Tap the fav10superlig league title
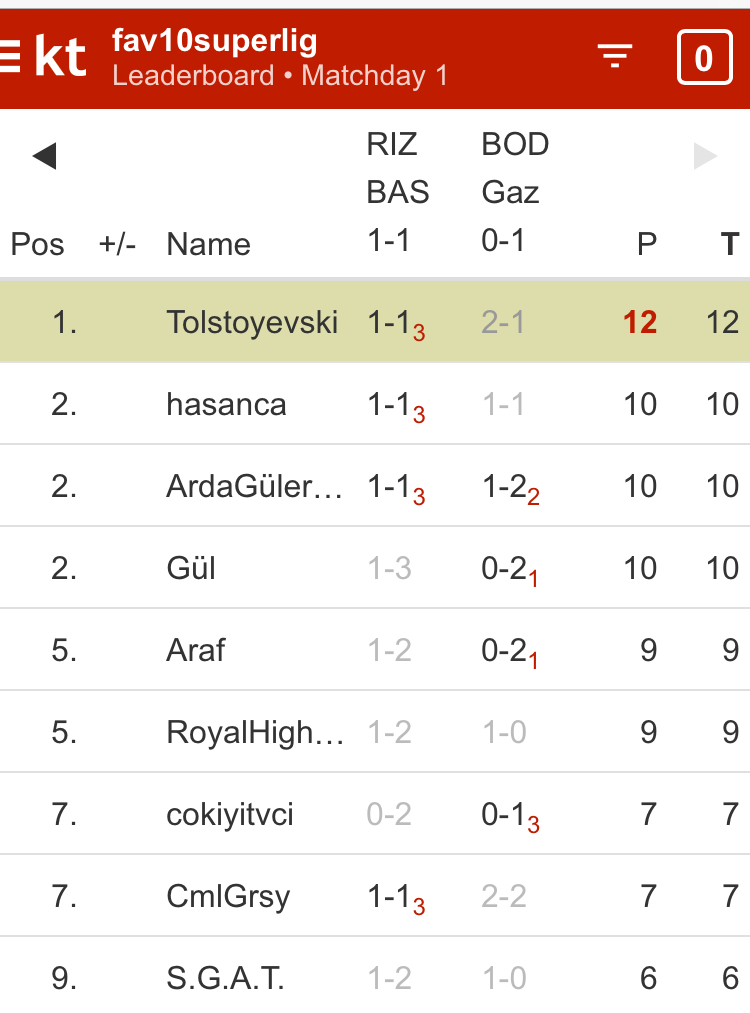The width and height of the screenshot is (750, 1013). click(215, 41)
